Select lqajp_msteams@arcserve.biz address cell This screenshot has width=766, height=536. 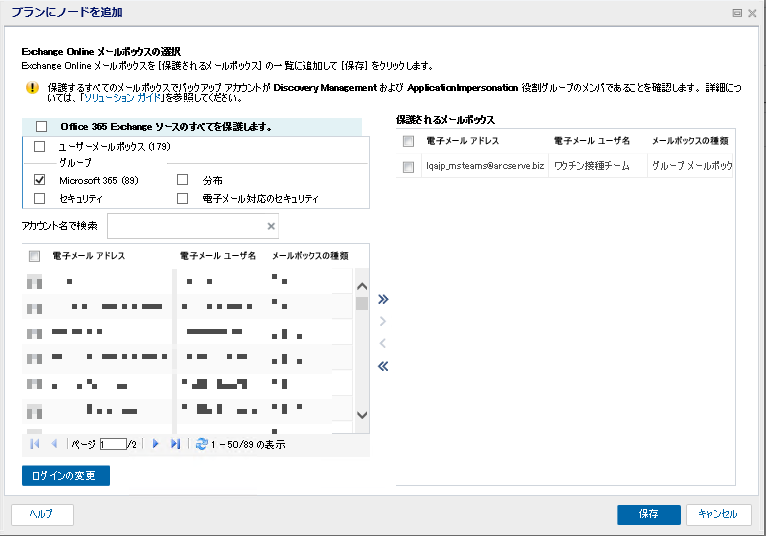pyautogui.click(x=485, y=166)
